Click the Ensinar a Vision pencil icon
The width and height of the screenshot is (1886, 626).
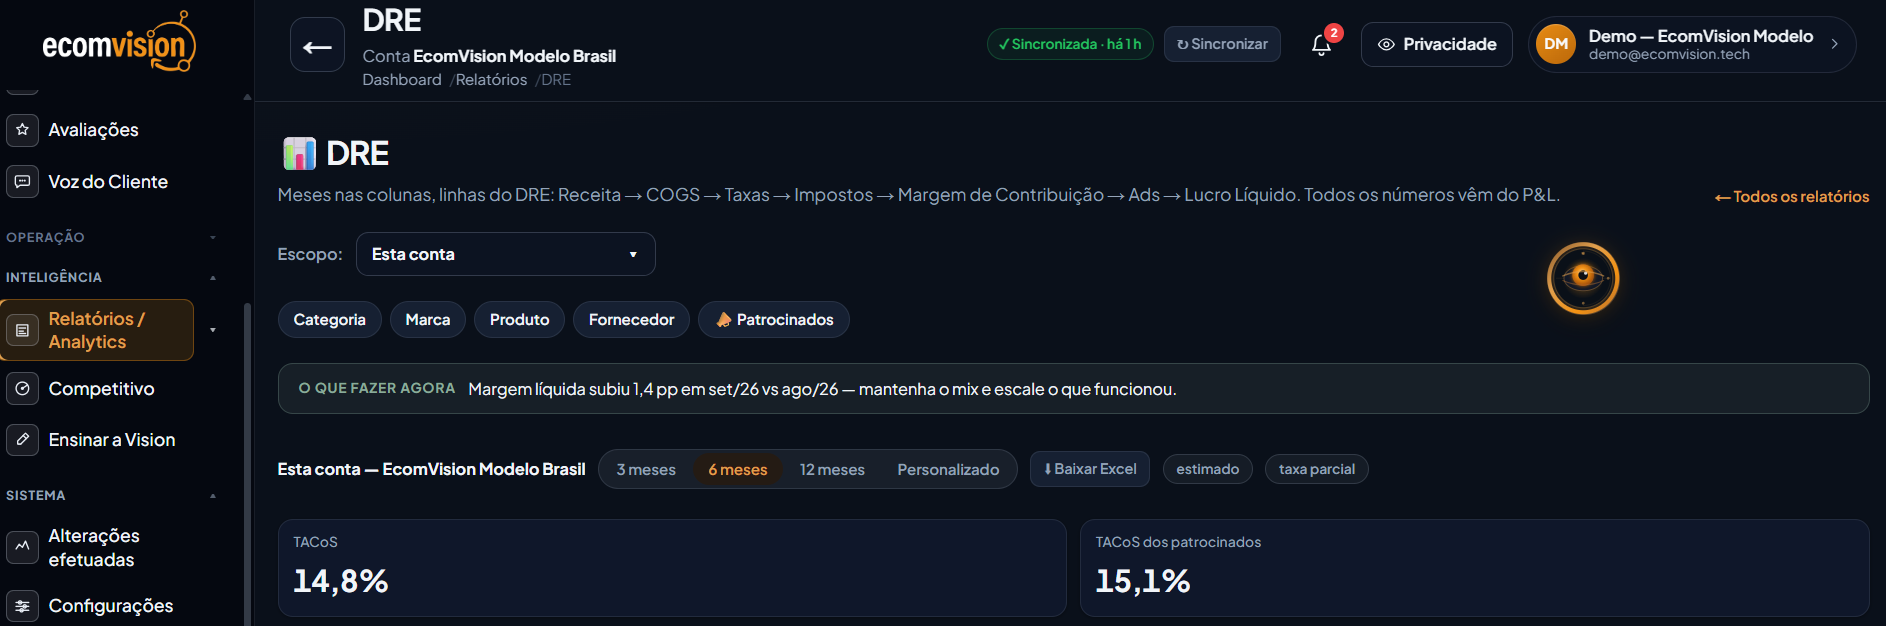[x=23, y=439]
